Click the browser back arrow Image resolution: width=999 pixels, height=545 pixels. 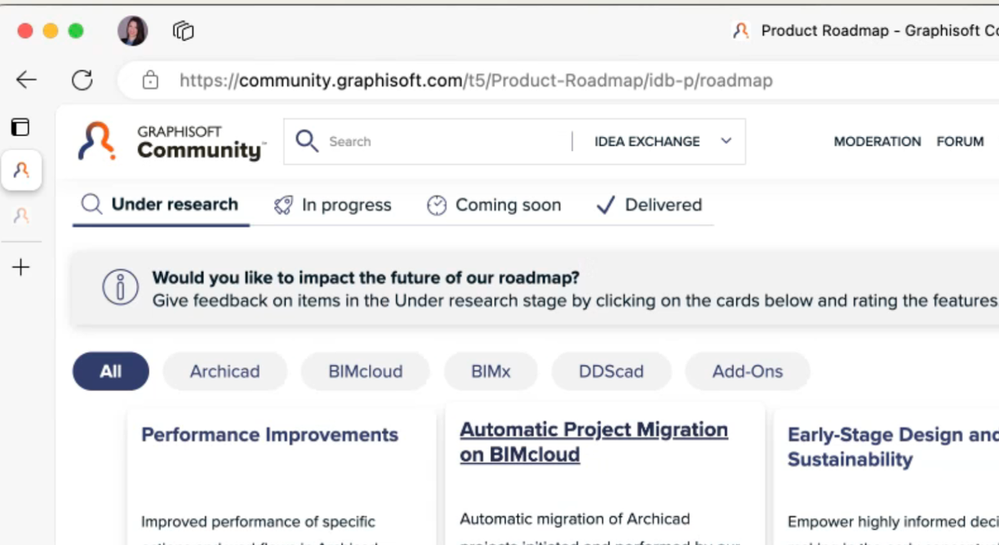tap(26, 80)
